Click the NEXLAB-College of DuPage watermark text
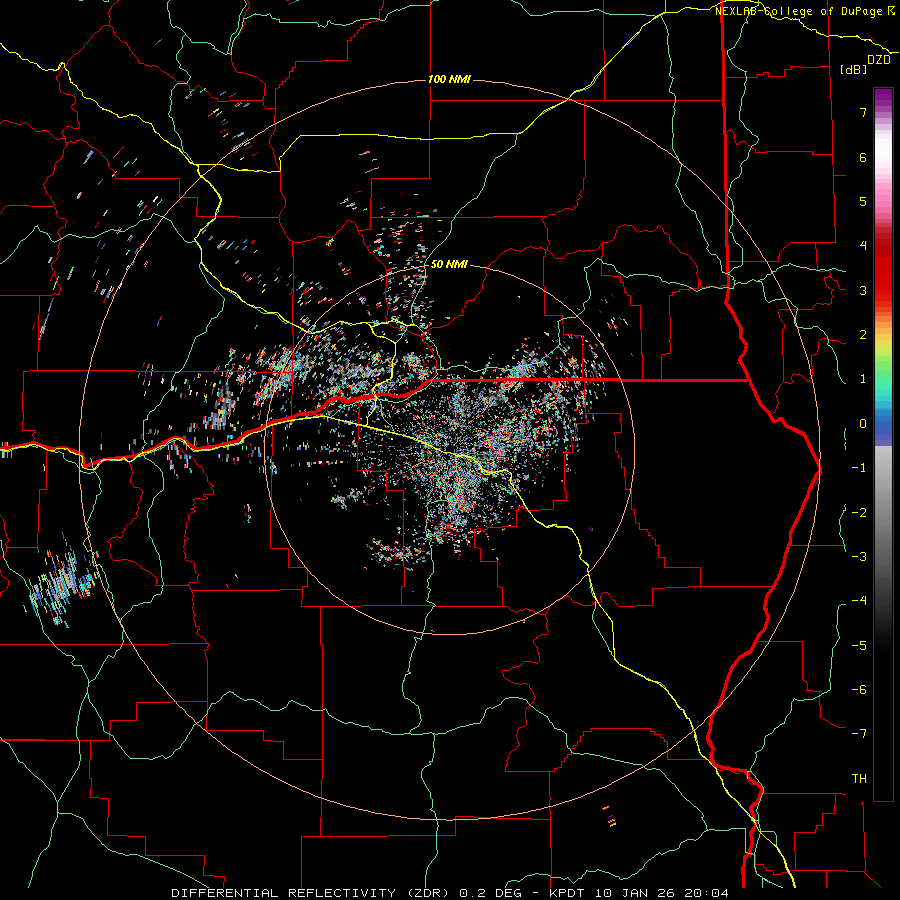The width and height of the screenshot is (900, 900). (805, 11)
